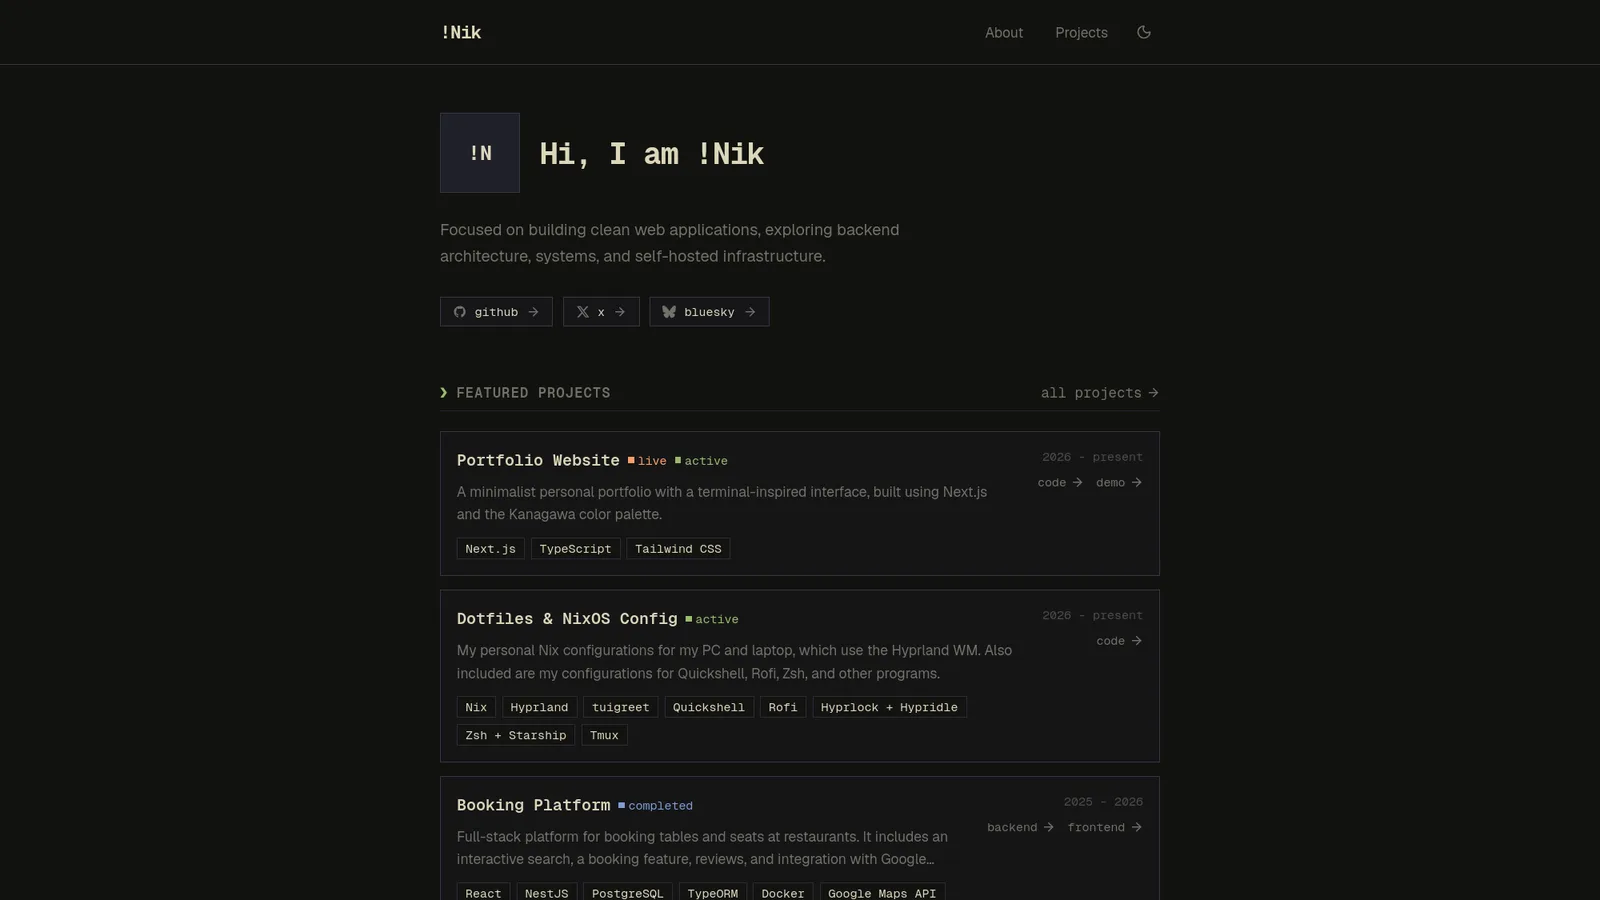This screenshot has width=1600, height=900.
Task: Click the !Nik site logo
Action: coord(461,32)
